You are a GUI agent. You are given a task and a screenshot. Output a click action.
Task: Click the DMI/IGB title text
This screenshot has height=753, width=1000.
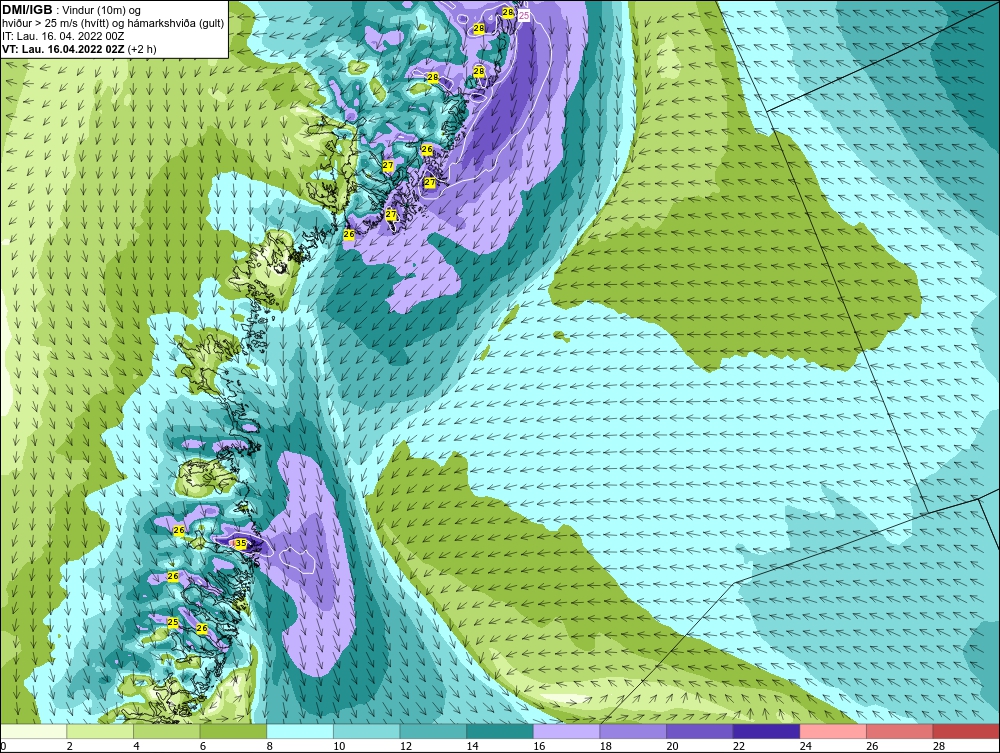click(x=27, y=10)
